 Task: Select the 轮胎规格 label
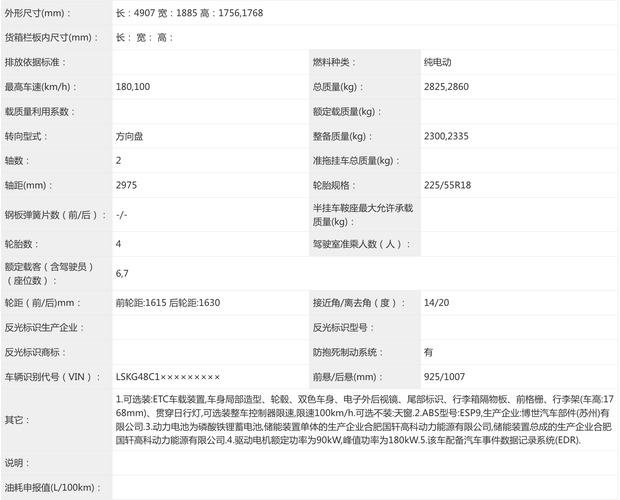334,185
